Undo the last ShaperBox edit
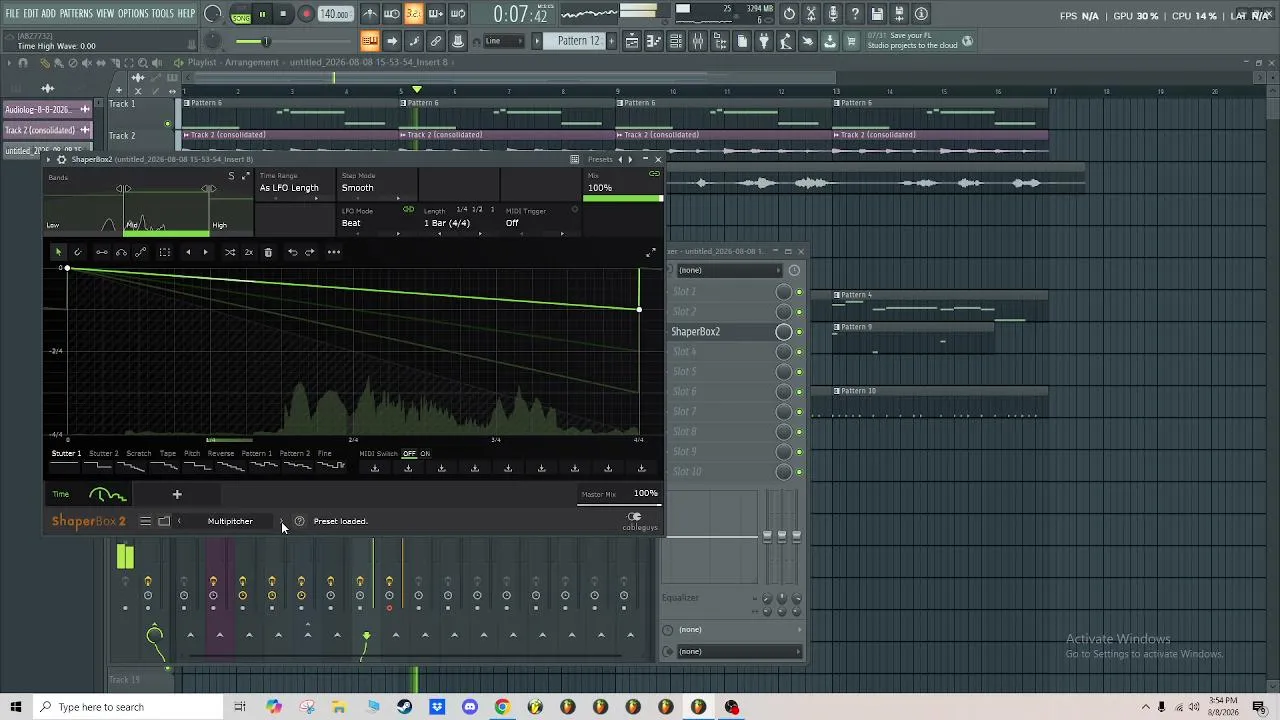This screenshot has width=1280, height=720. (x=292, y=252)
